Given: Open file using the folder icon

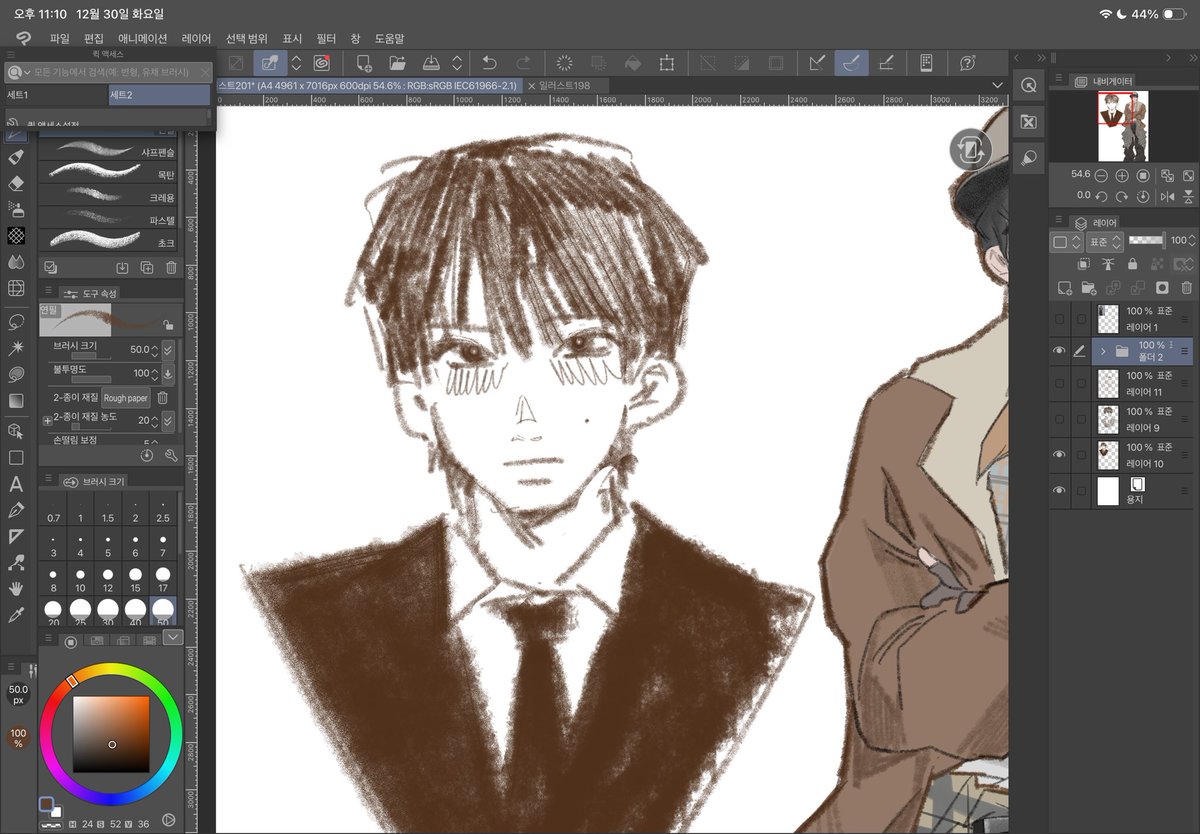Looking at the screenshot, I should (x=398, y=63).
